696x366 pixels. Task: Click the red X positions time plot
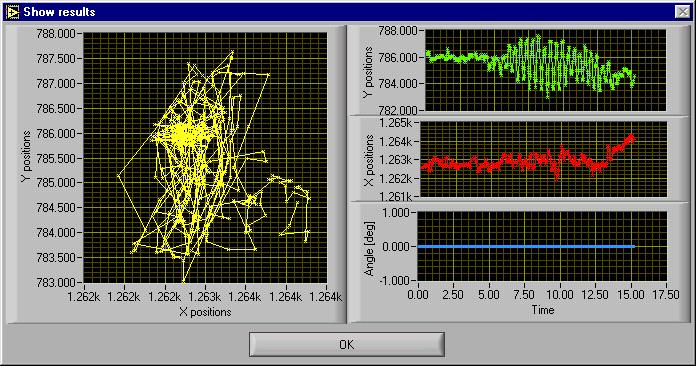(543, 159)
